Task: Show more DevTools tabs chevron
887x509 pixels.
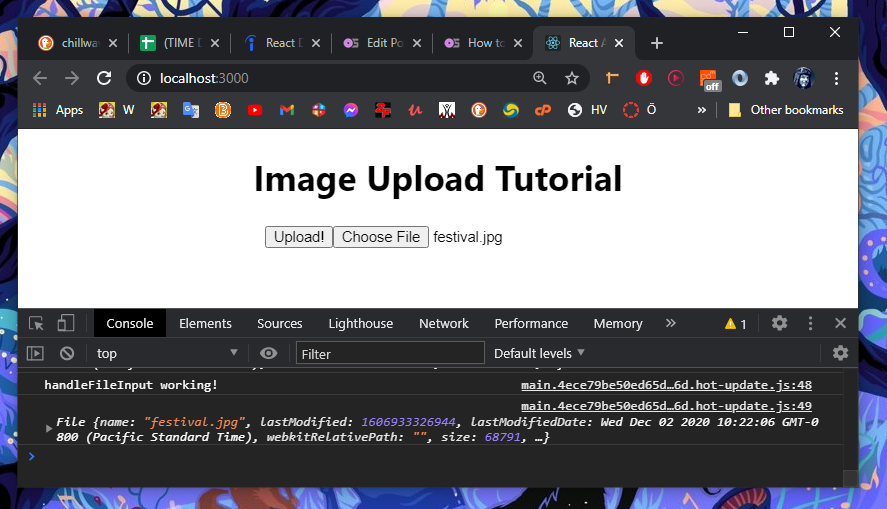Action: tap(670, 323)
